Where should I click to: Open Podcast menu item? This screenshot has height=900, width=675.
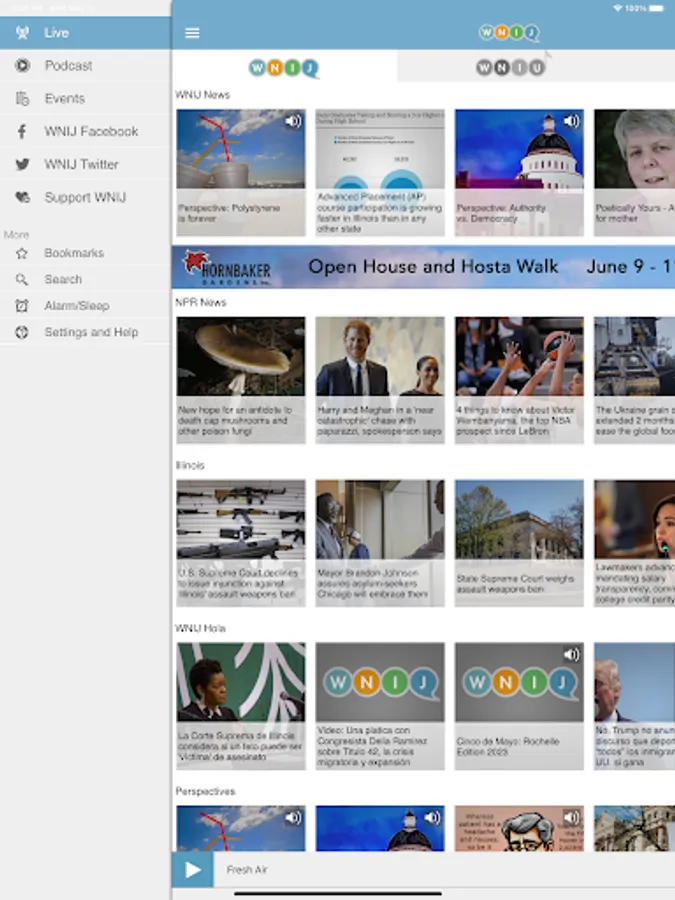(85, 65)
